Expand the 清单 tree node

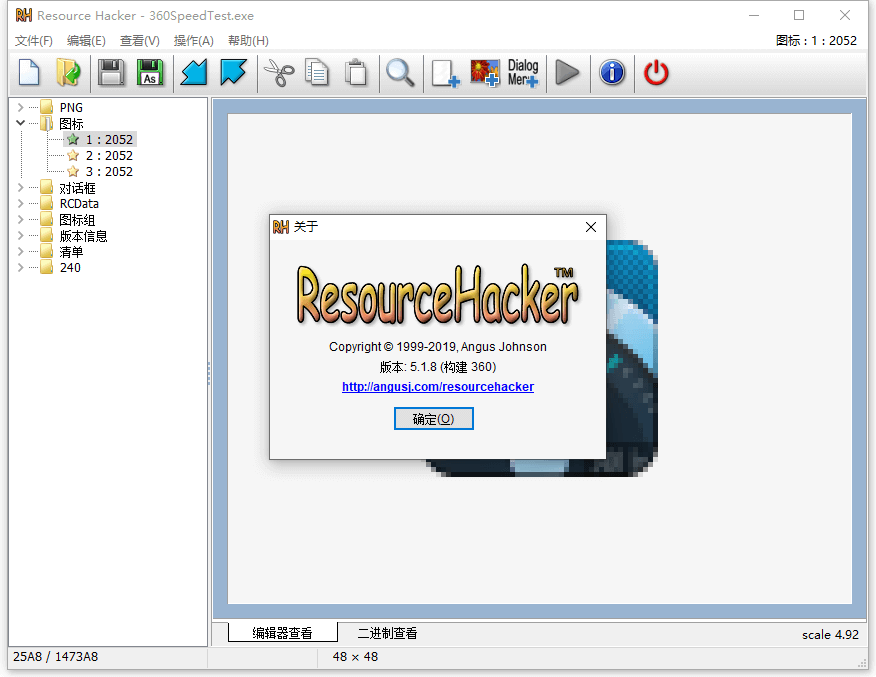click(x=21, y=251)
